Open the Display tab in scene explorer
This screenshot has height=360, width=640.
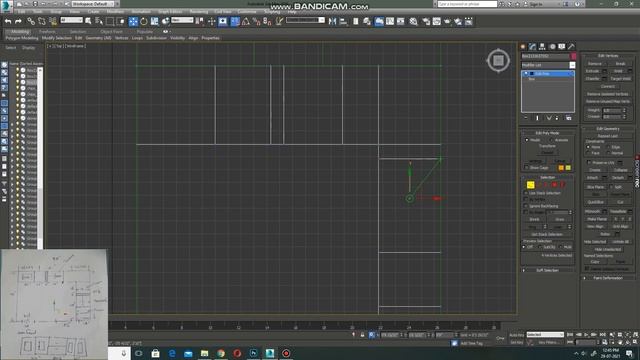29,48
